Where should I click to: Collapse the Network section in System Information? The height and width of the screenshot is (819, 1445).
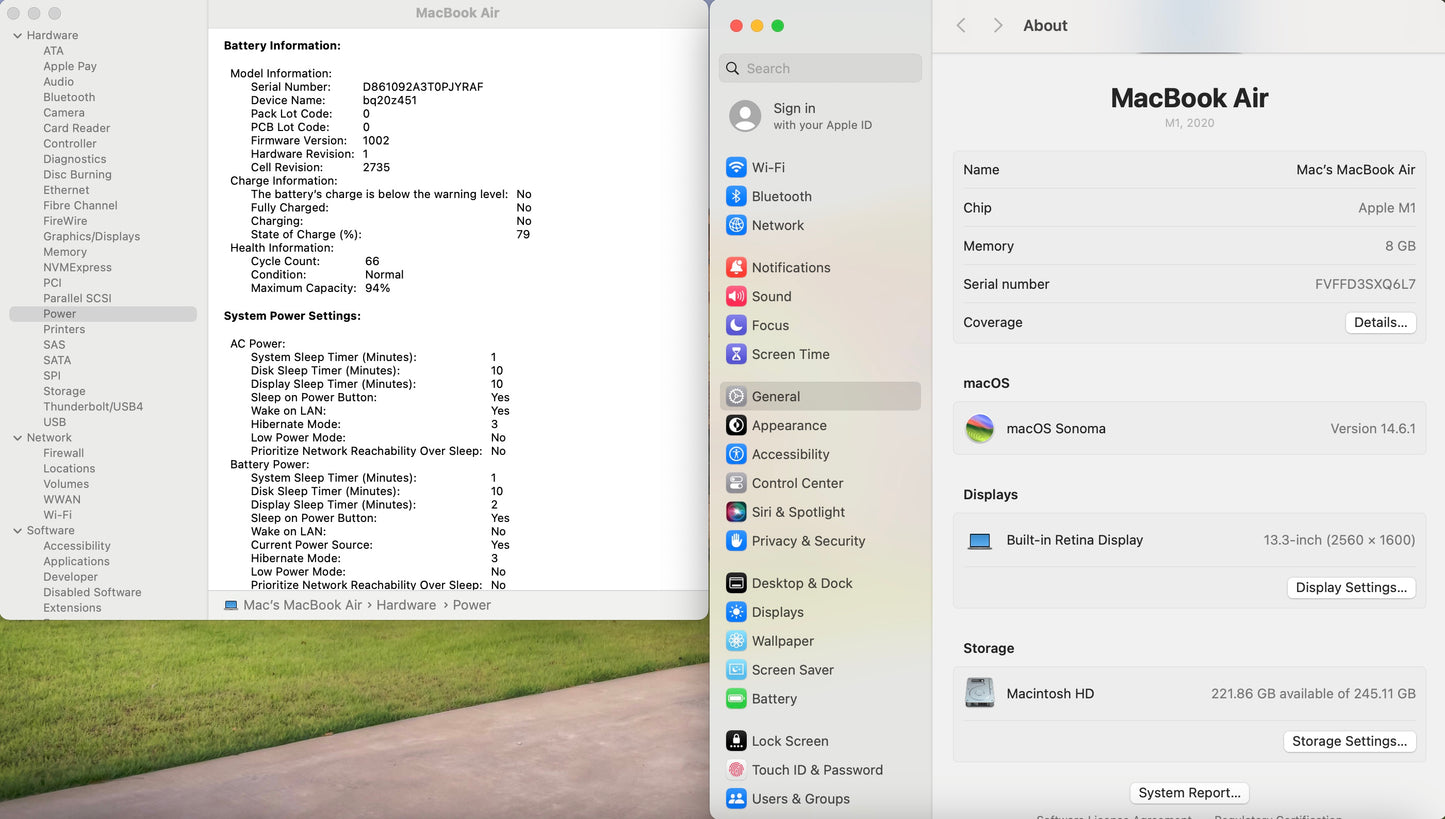pyautogui.click(x=17, y=437)
